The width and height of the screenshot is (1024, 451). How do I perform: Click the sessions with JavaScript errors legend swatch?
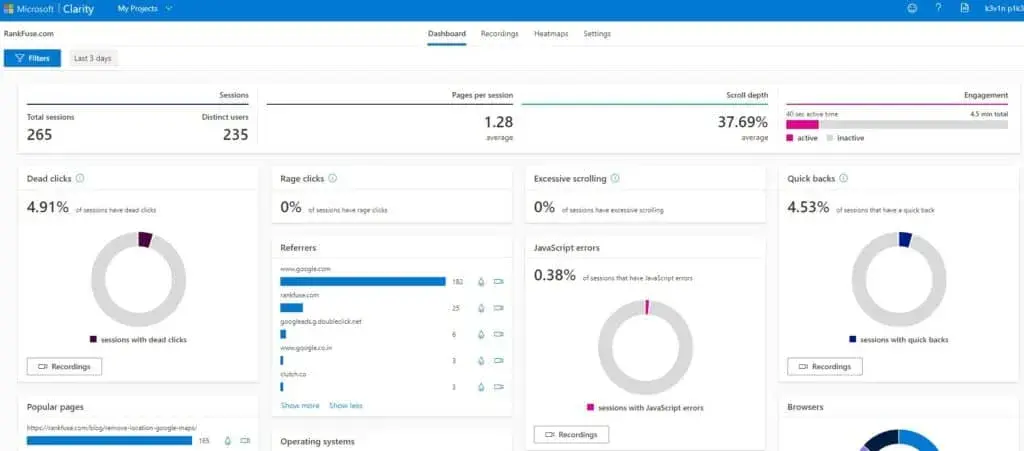pyautogui.click(x=590, y=407)
